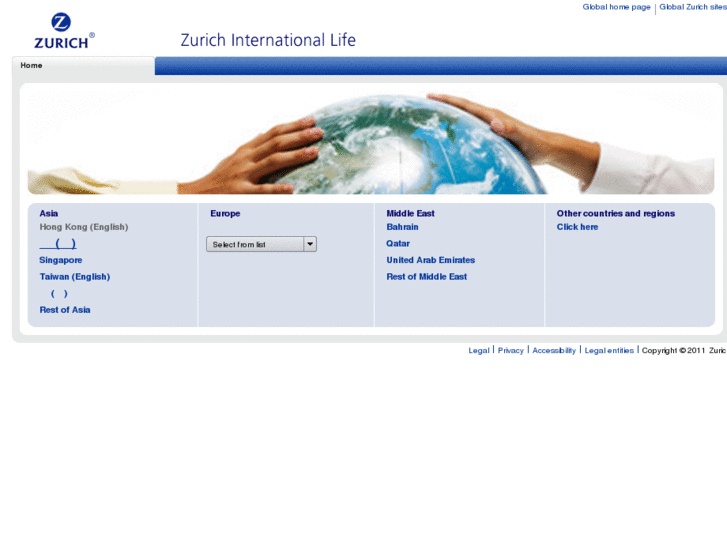Open Global Zurich sites link
This screenshot has height=545, width=727.
click(693, 7)
